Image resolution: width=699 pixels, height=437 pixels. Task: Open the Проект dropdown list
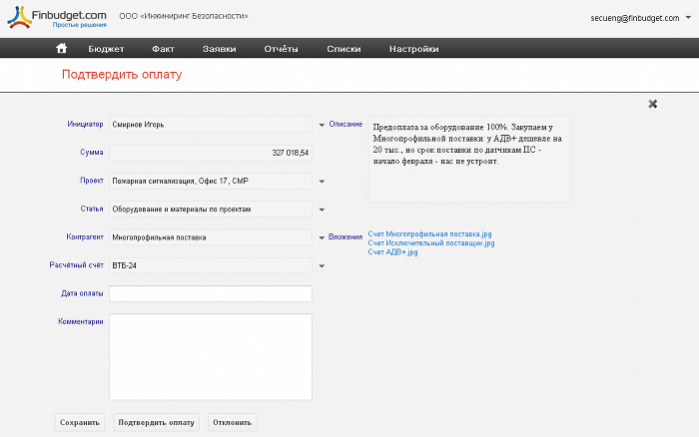tap(322, 181)
